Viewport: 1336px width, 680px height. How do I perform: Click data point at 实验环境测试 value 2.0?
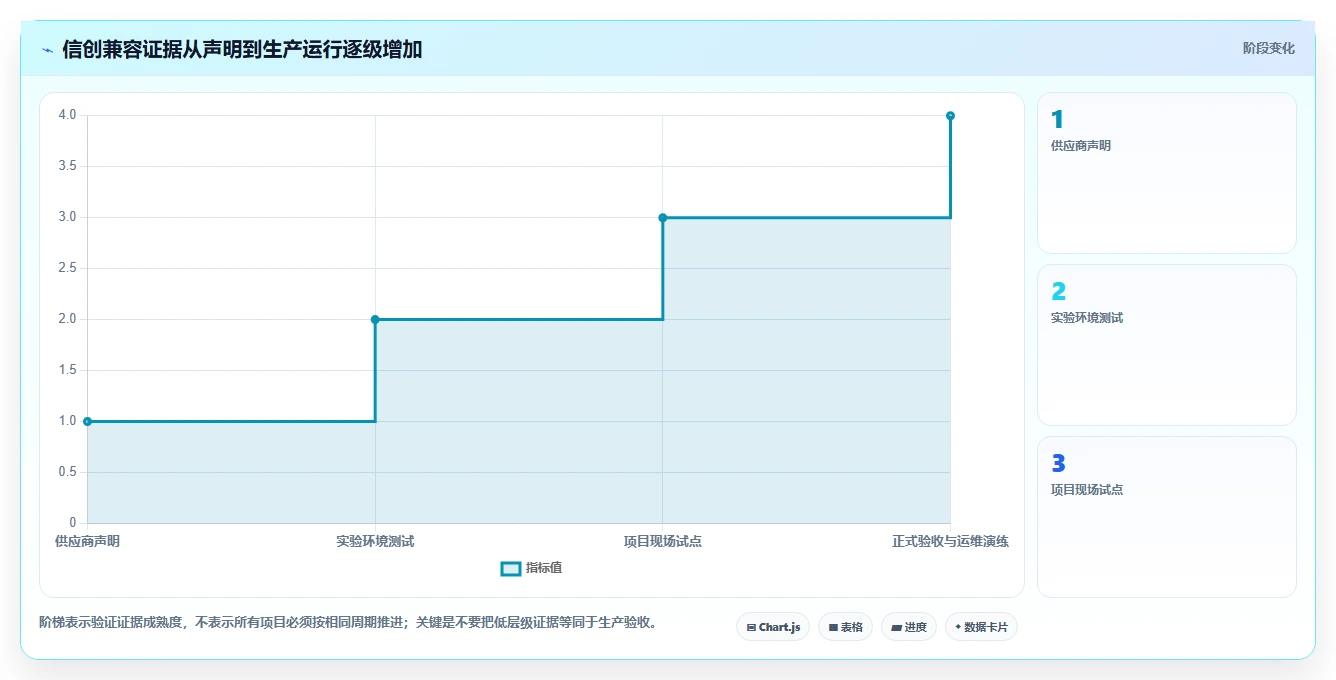(375, 319)
